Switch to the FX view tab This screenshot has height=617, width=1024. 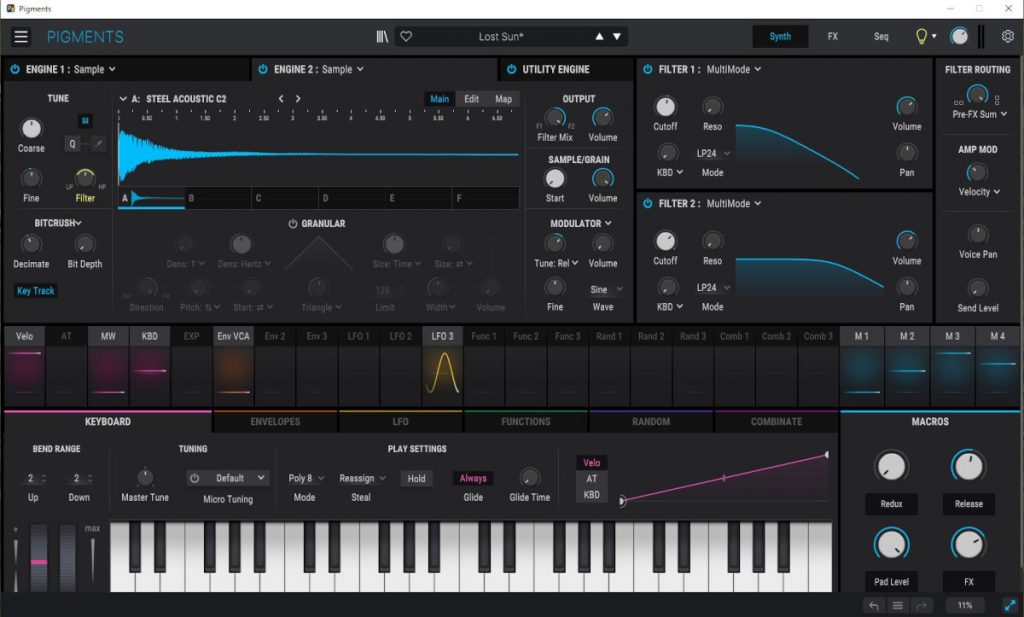833,37
